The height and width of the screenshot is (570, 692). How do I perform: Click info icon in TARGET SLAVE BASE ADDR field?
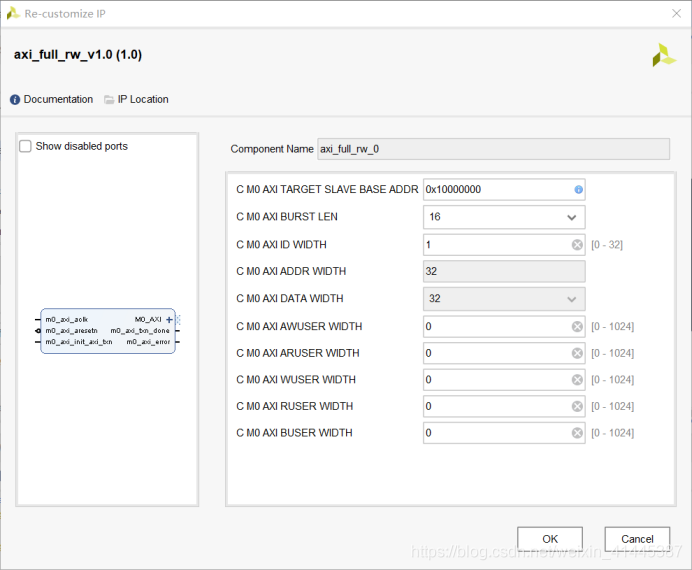(x=578, y=190)
